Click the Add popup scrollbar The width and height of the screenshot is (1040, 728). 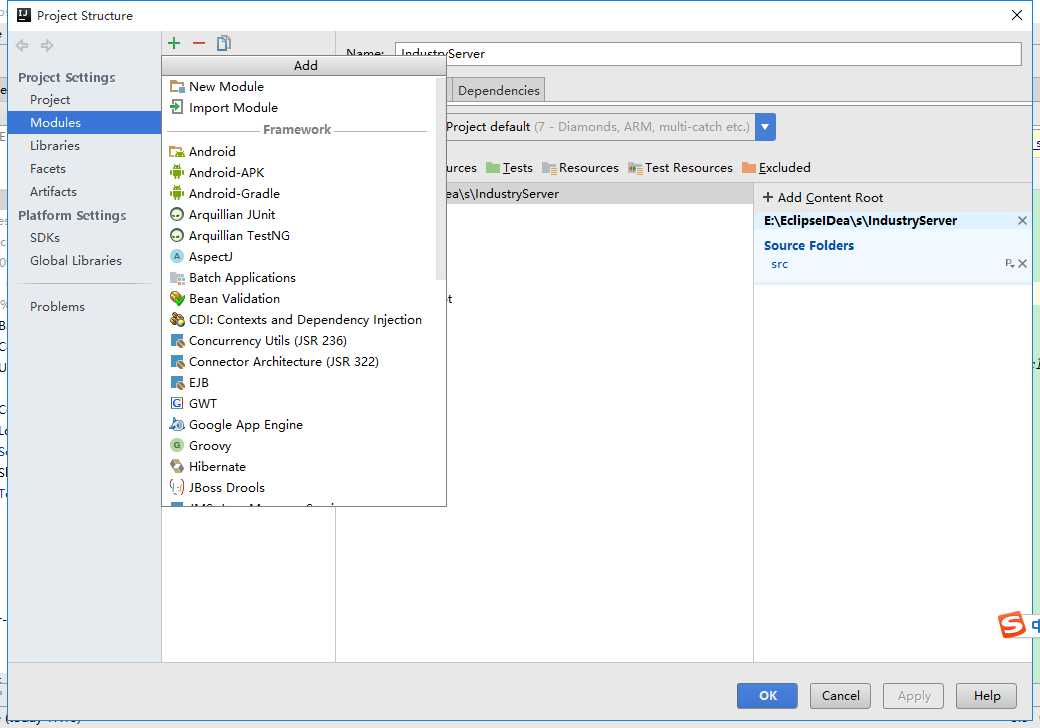[x=440, y=179]
